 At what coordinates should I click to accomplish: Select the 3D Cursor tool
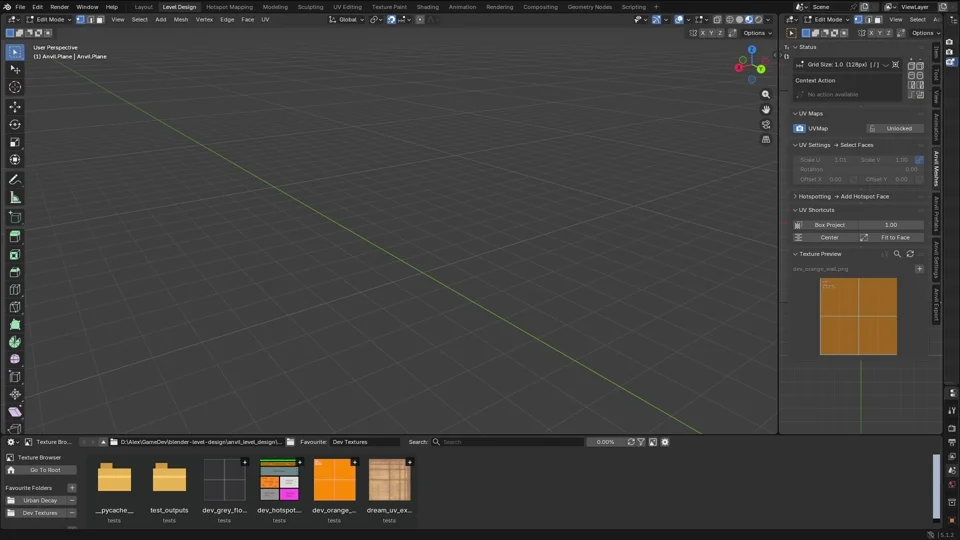(x=15, y=87)
